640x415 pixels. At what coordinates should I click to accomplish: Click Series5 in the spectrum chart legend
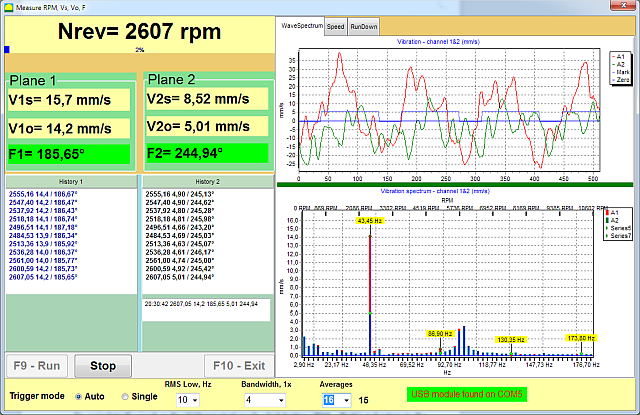[x=620, y=228]
